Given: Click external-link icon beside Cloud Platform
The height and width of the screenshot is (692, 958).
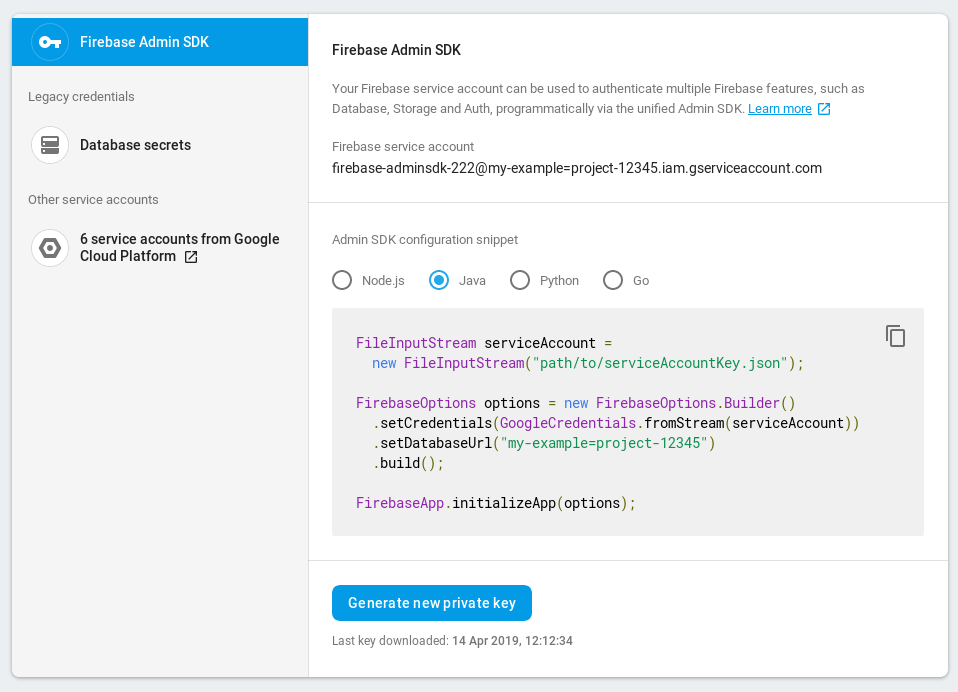Looking at the screenshot, I should pyautogui.click(x=191, y=257).
